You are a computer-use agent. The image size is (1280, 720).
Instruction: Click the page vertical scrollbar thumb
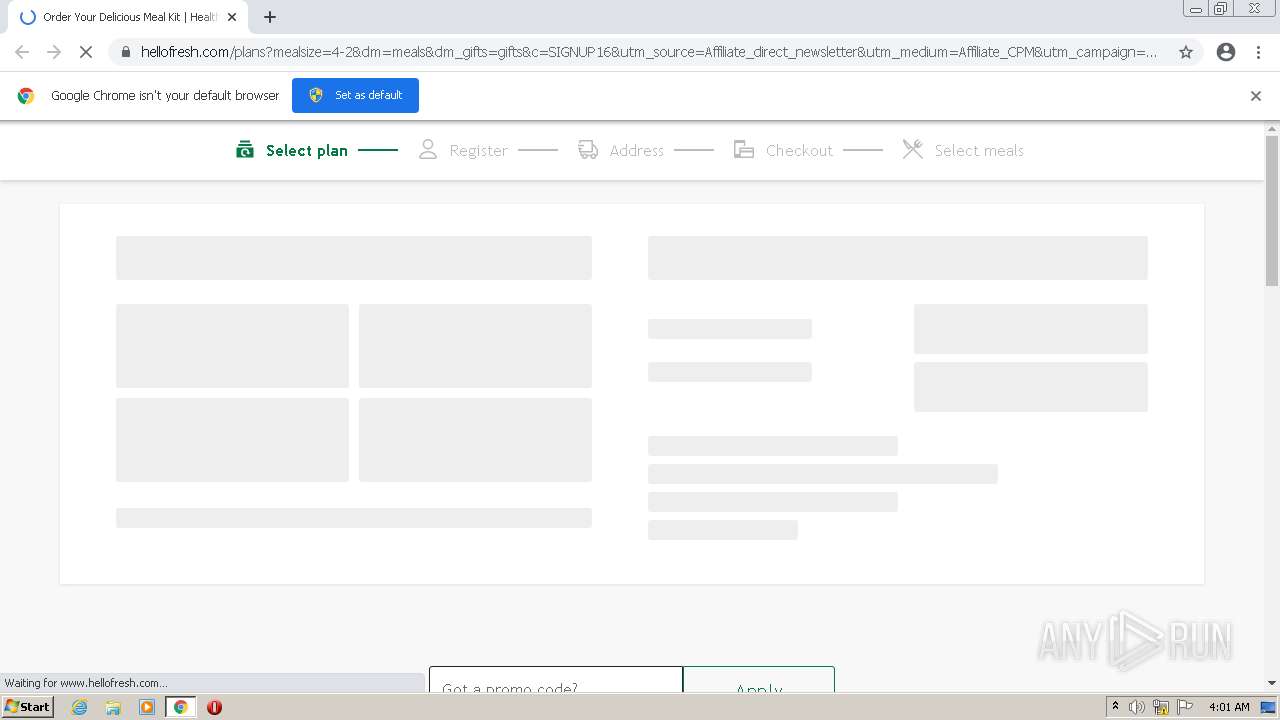1272,210
